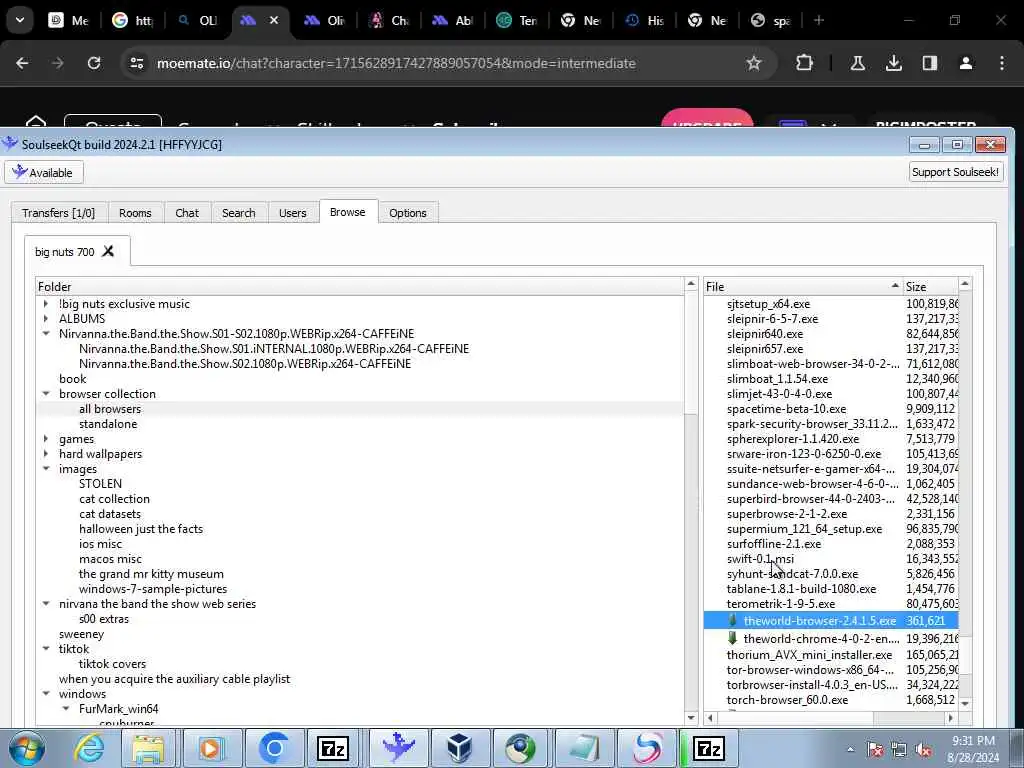This screenshot has height=768, width=1024.
Task: Click the red-blue swirl S icon in taskbar
Action: pyautogui.click(x=647, y=748)
